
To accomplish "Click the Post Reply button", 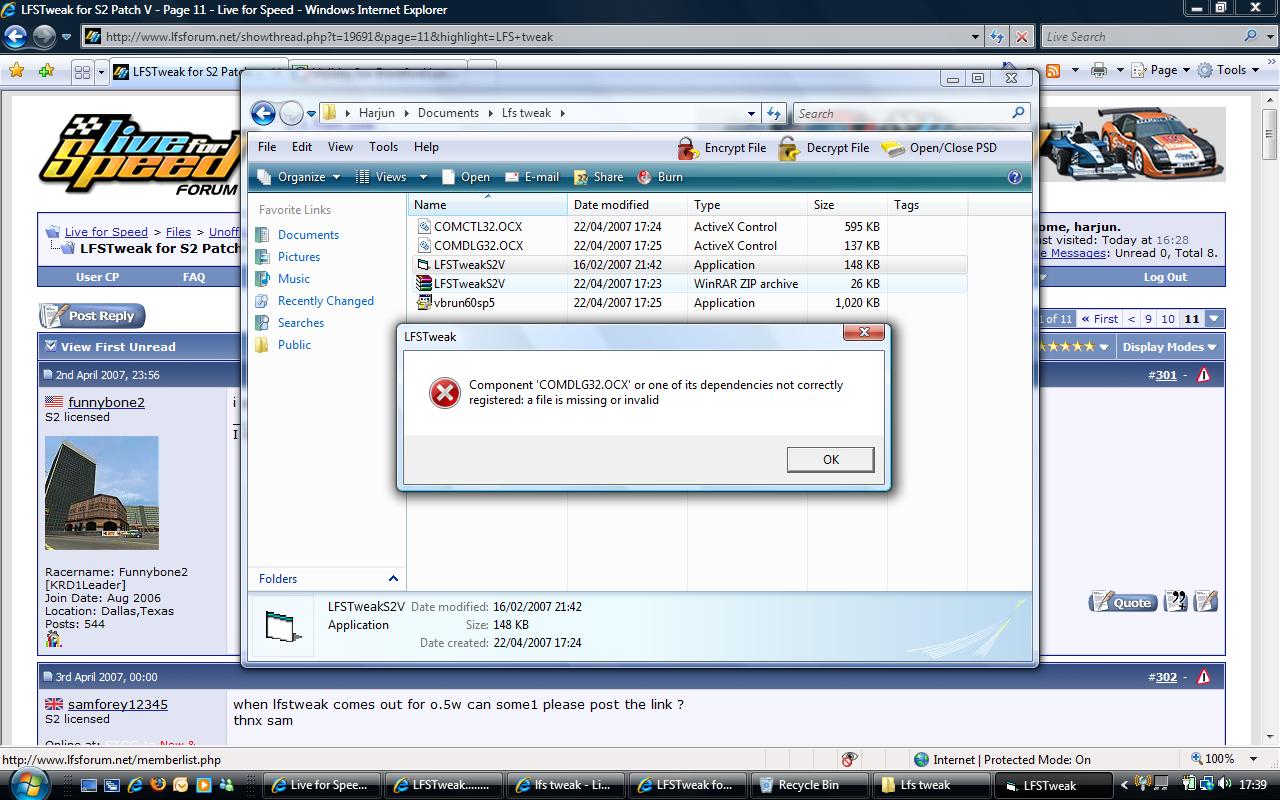I will (92, 316).
